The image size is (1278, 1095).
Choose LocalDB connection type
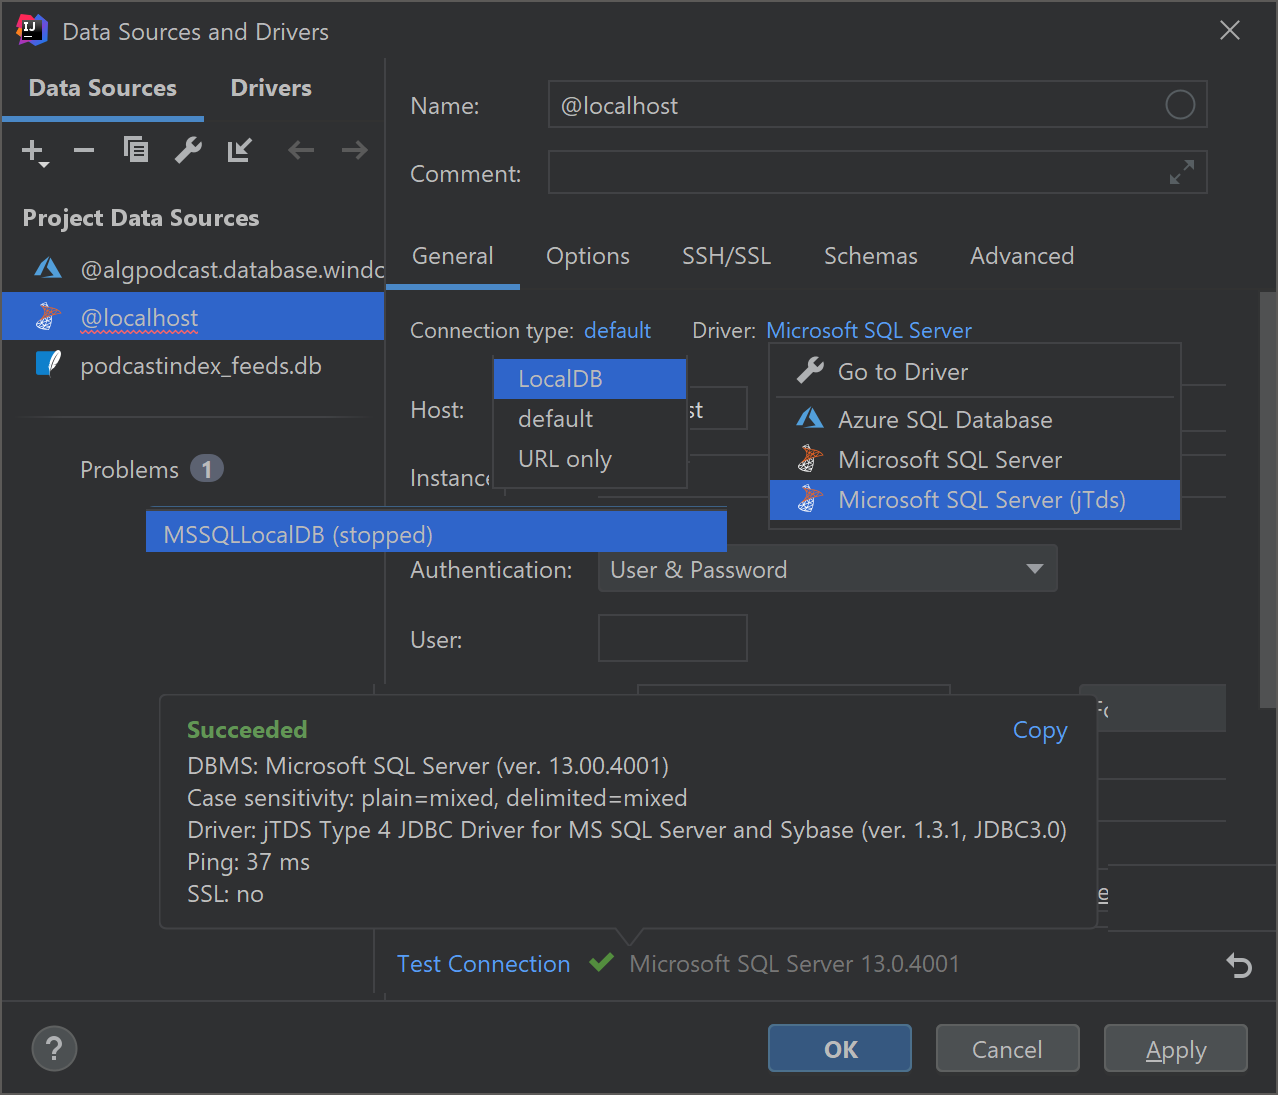(590, 379)
